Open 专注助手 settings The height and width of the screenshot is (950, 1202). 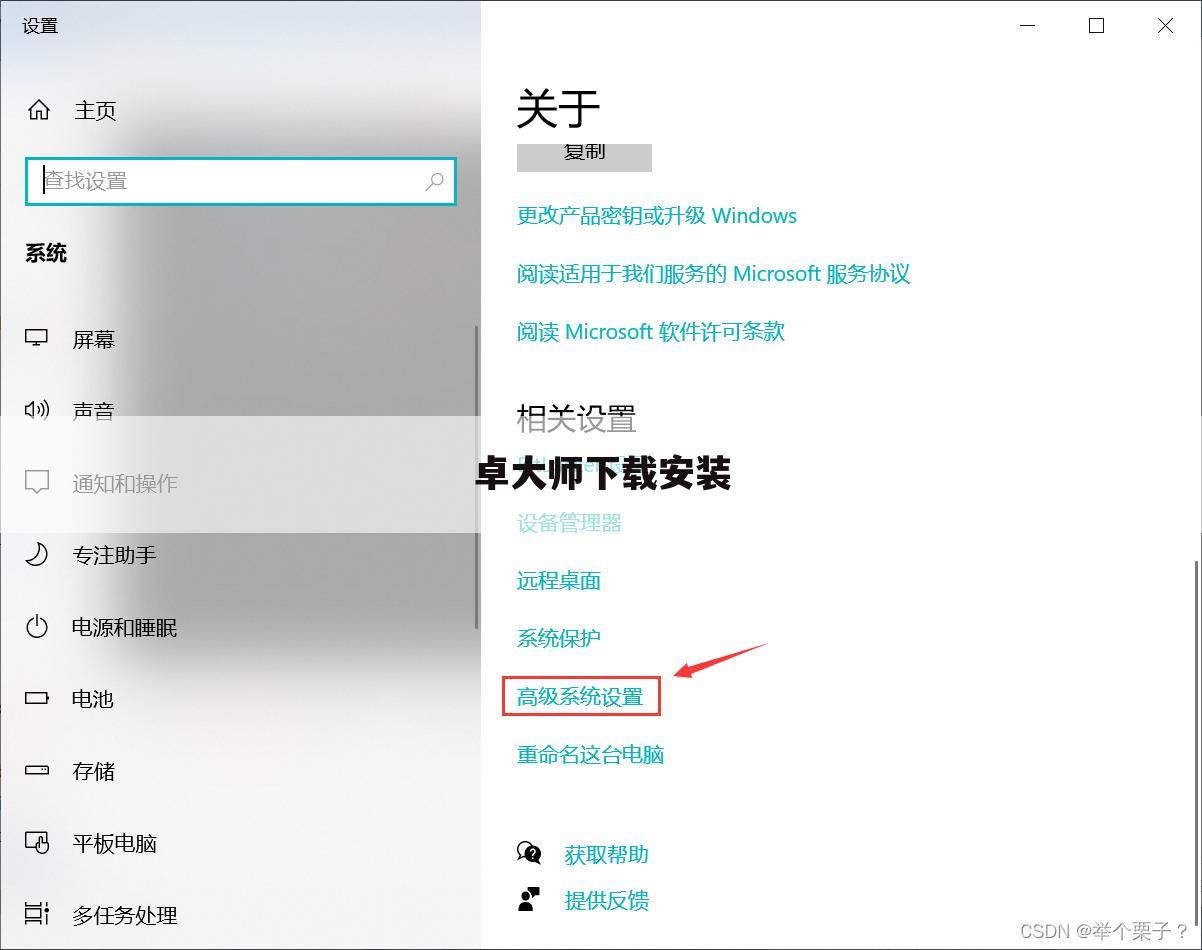pos(114,555)
